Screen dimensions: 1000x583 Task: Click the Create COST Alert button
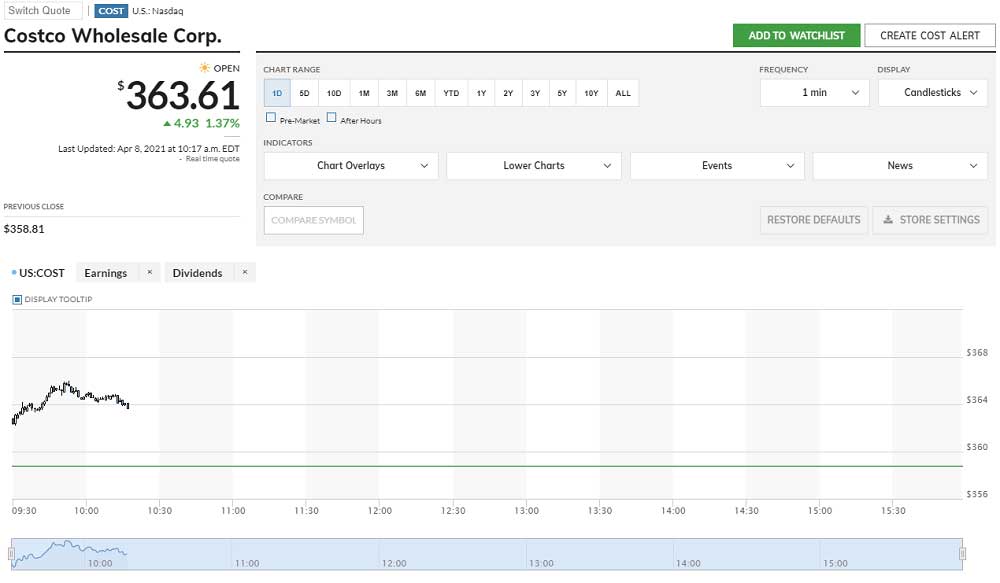click(x=930, y=36)
